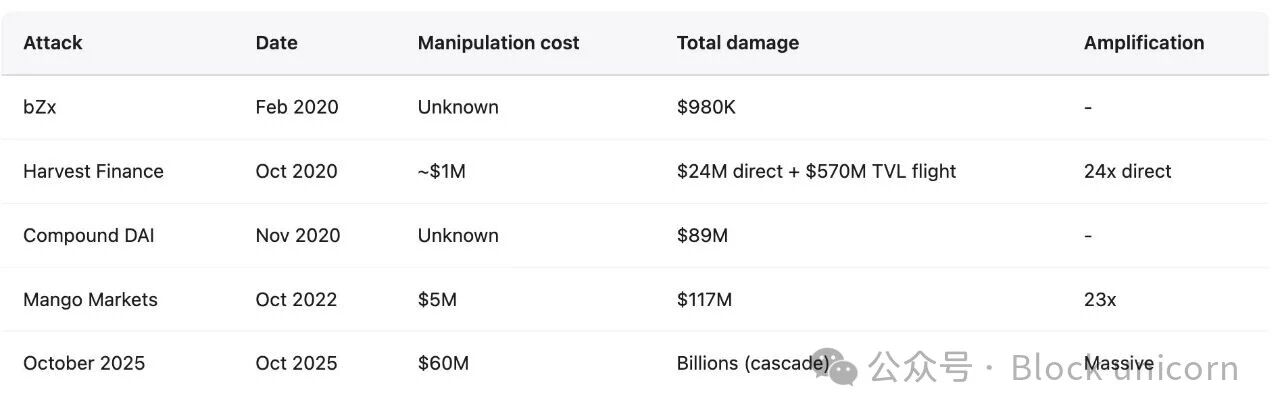Click the $60M manipulation cost cell
Screen dimensions: 1280x419
click(x=443, y=363)
